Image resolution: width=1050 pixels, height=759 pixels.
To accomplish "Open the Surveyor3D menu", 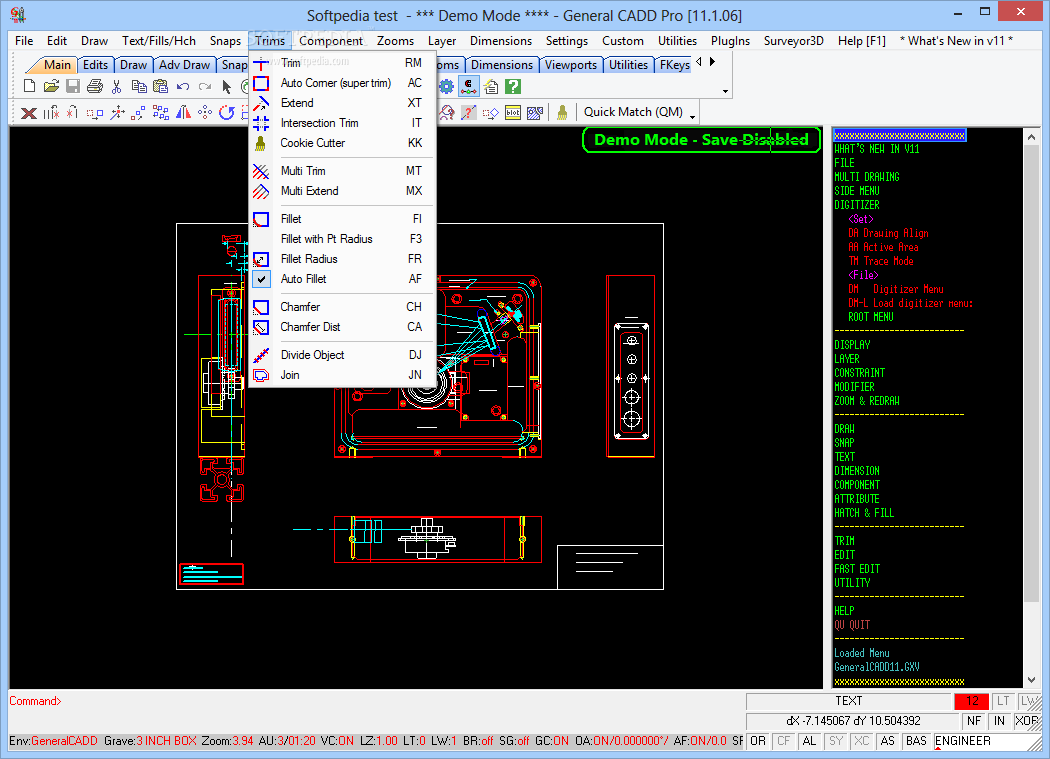I will tap(794, 41).
